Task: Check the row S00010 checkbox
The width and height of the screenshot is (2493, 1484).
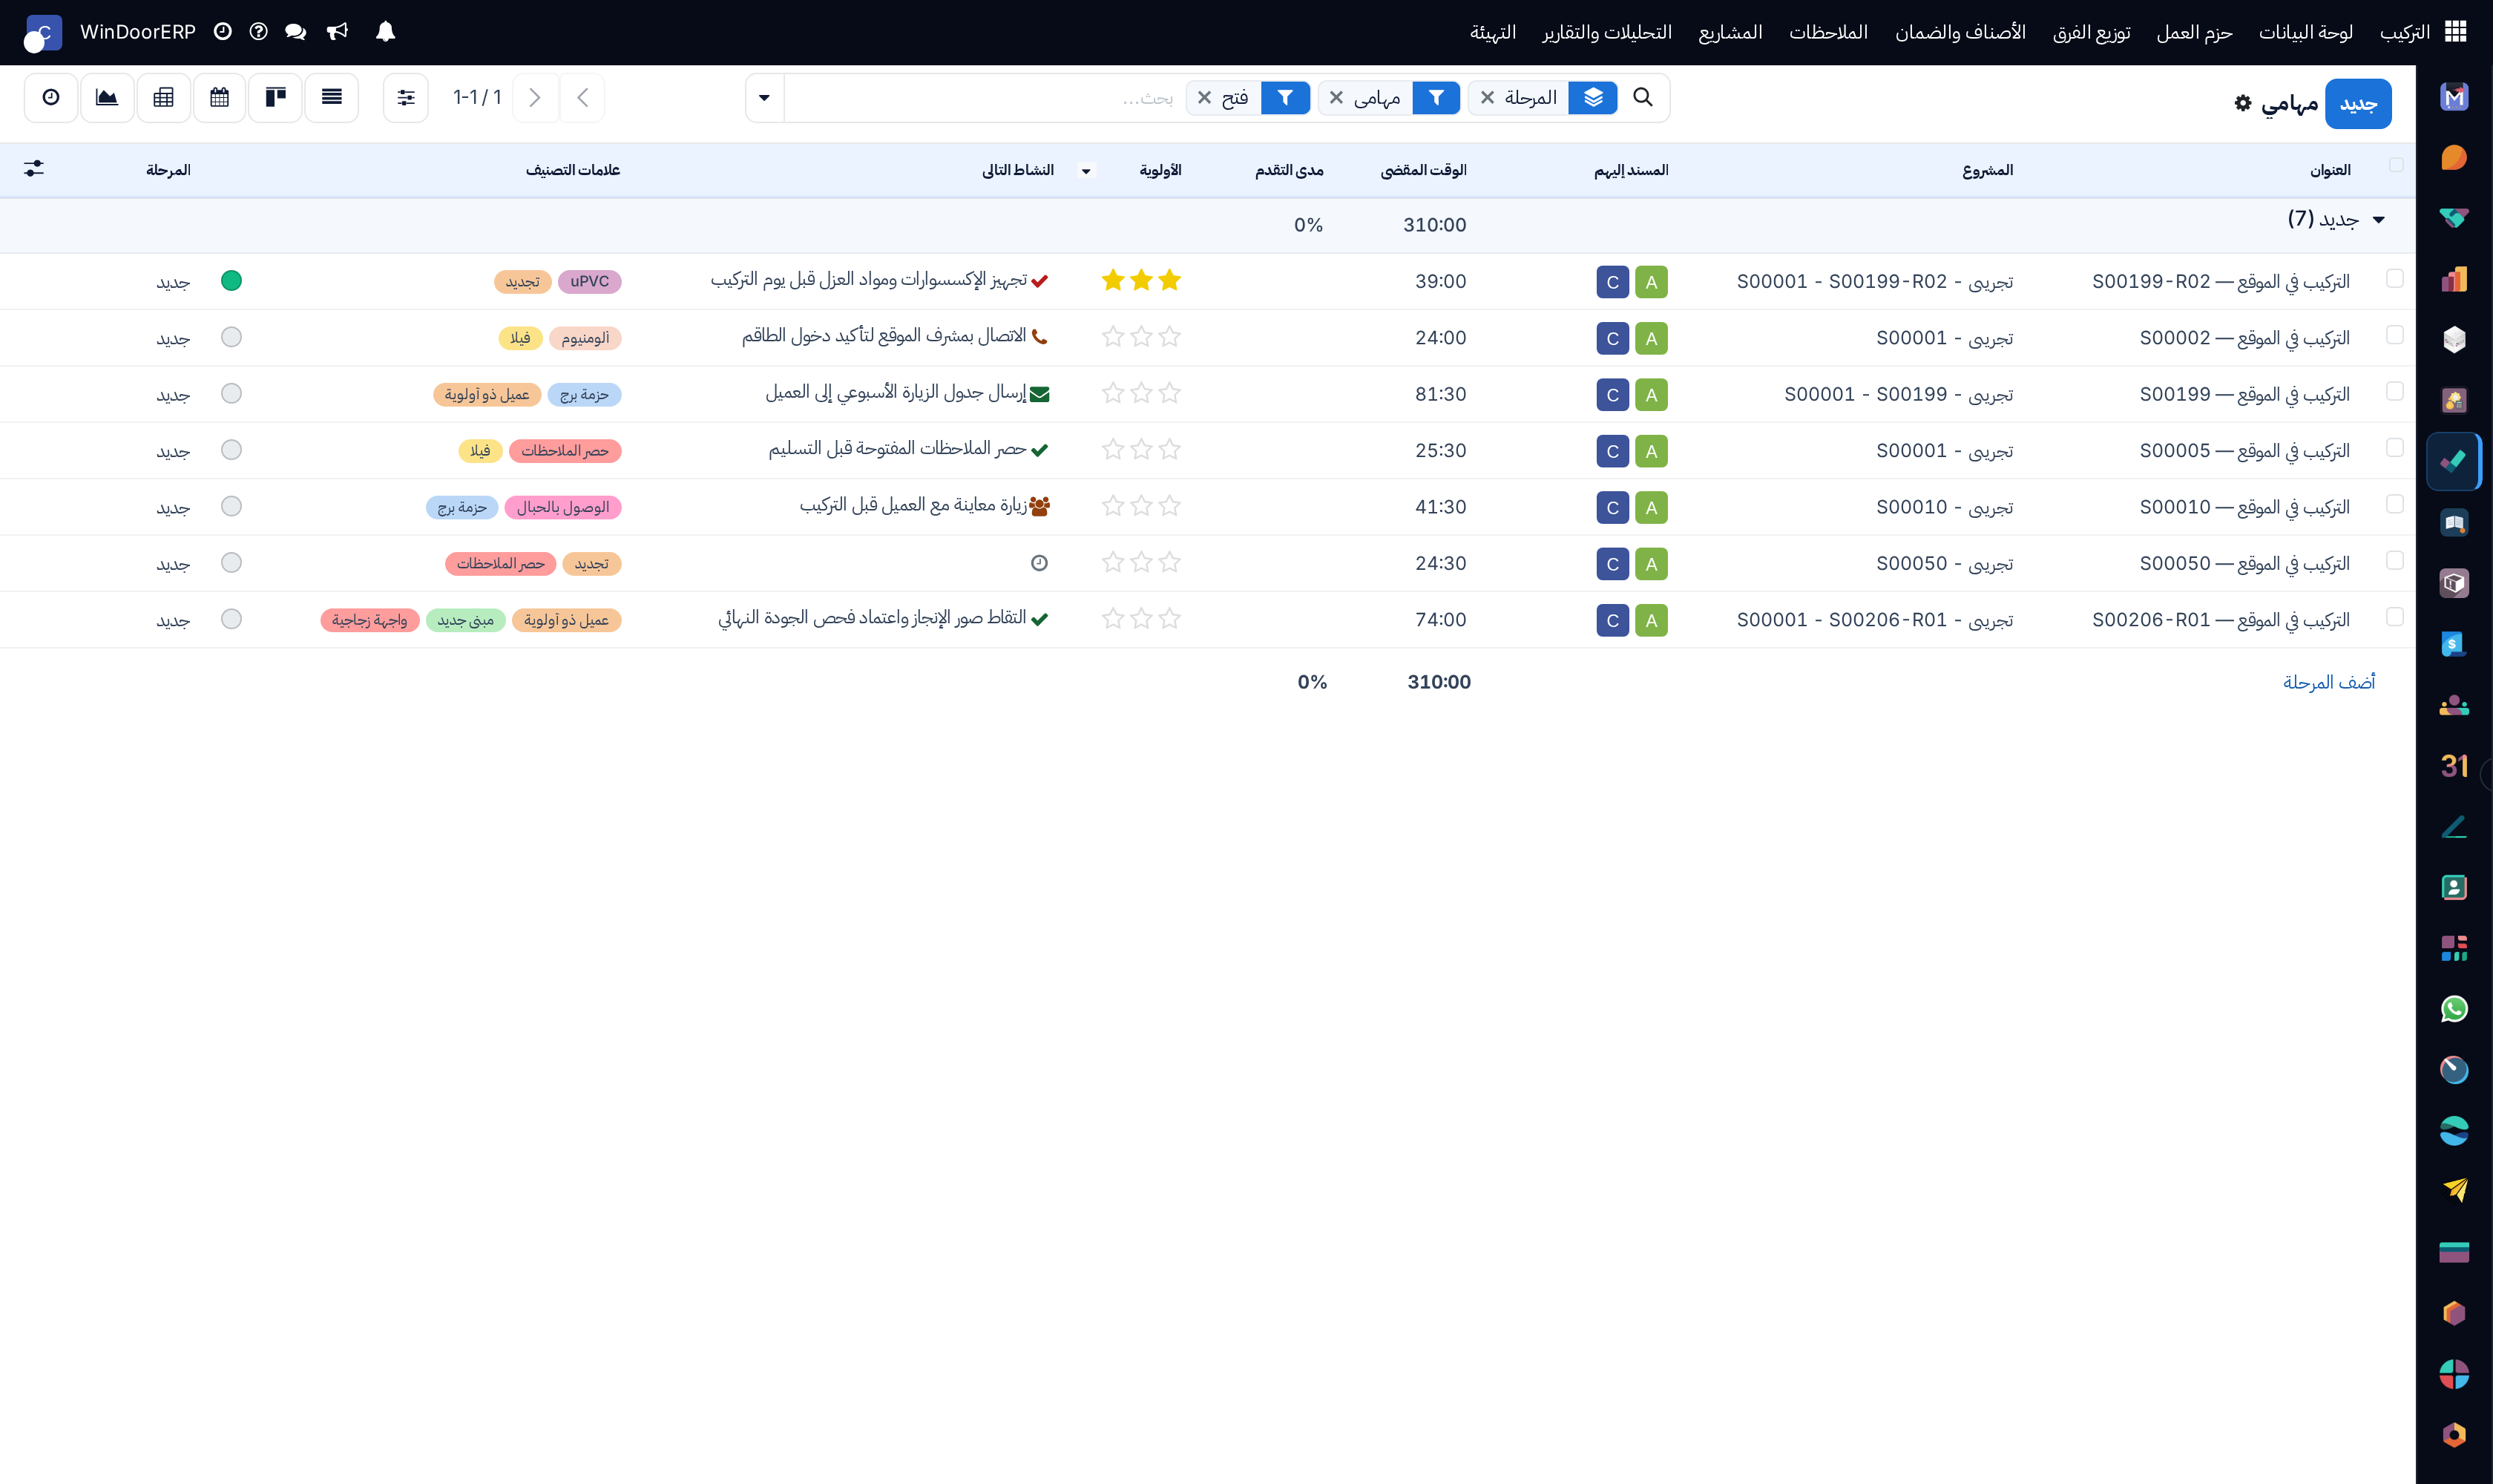Action: point(2395,504)
